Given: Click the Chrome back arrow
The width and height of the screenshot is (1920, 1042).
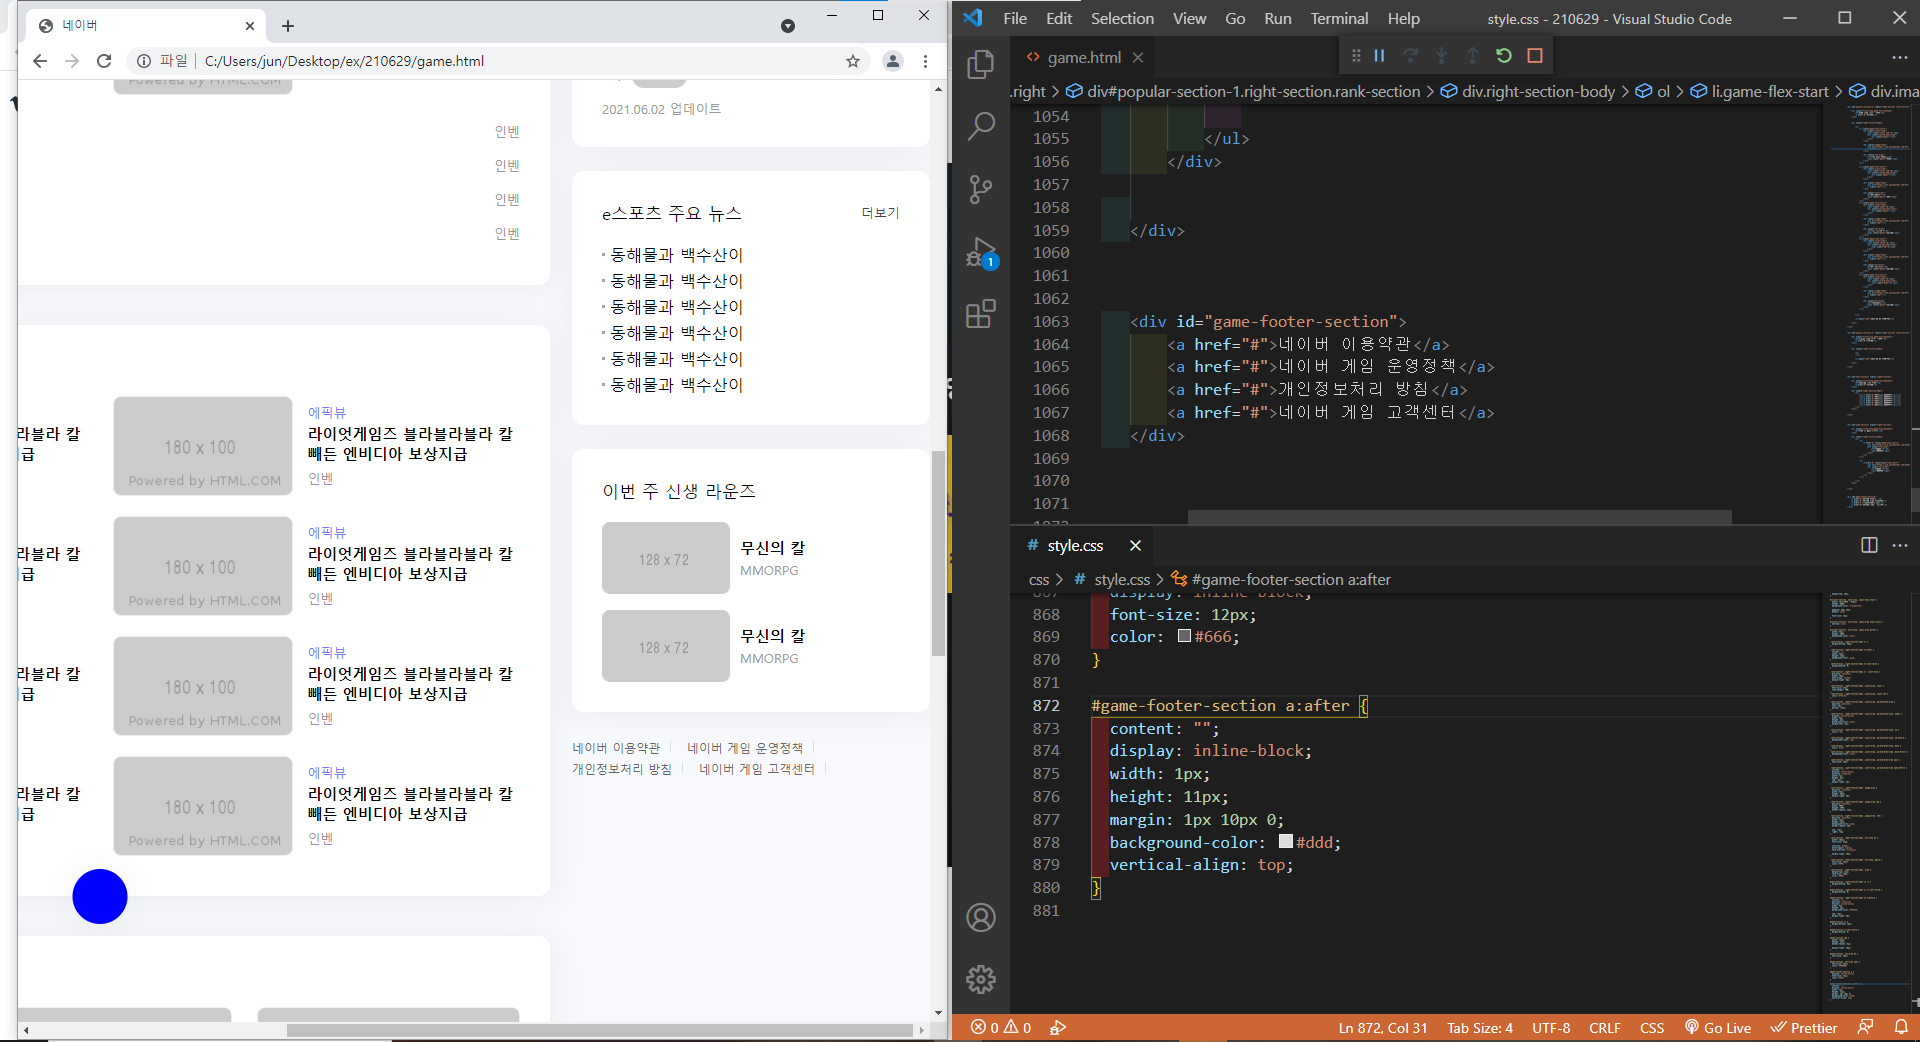Looking at the screenshot, I should (x=40, y=61).
